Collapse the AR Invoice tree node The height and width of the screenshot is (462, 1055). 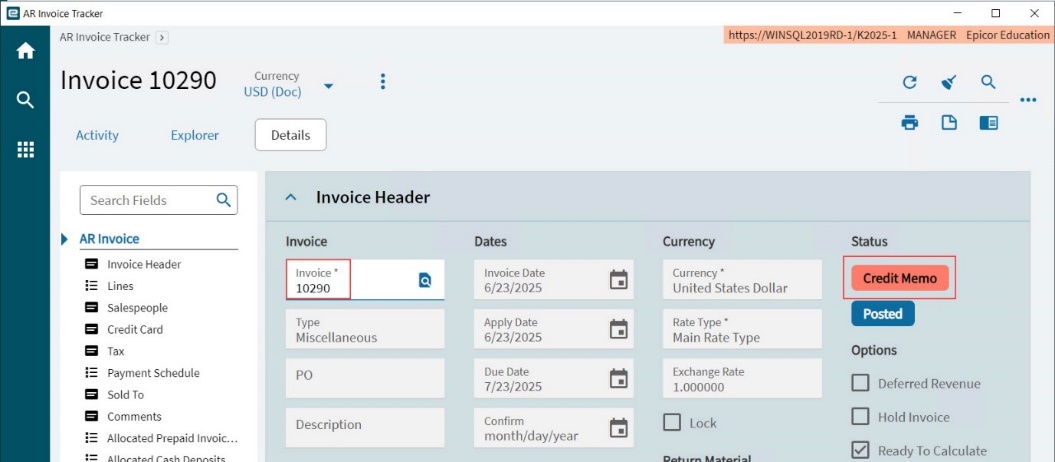65,239
